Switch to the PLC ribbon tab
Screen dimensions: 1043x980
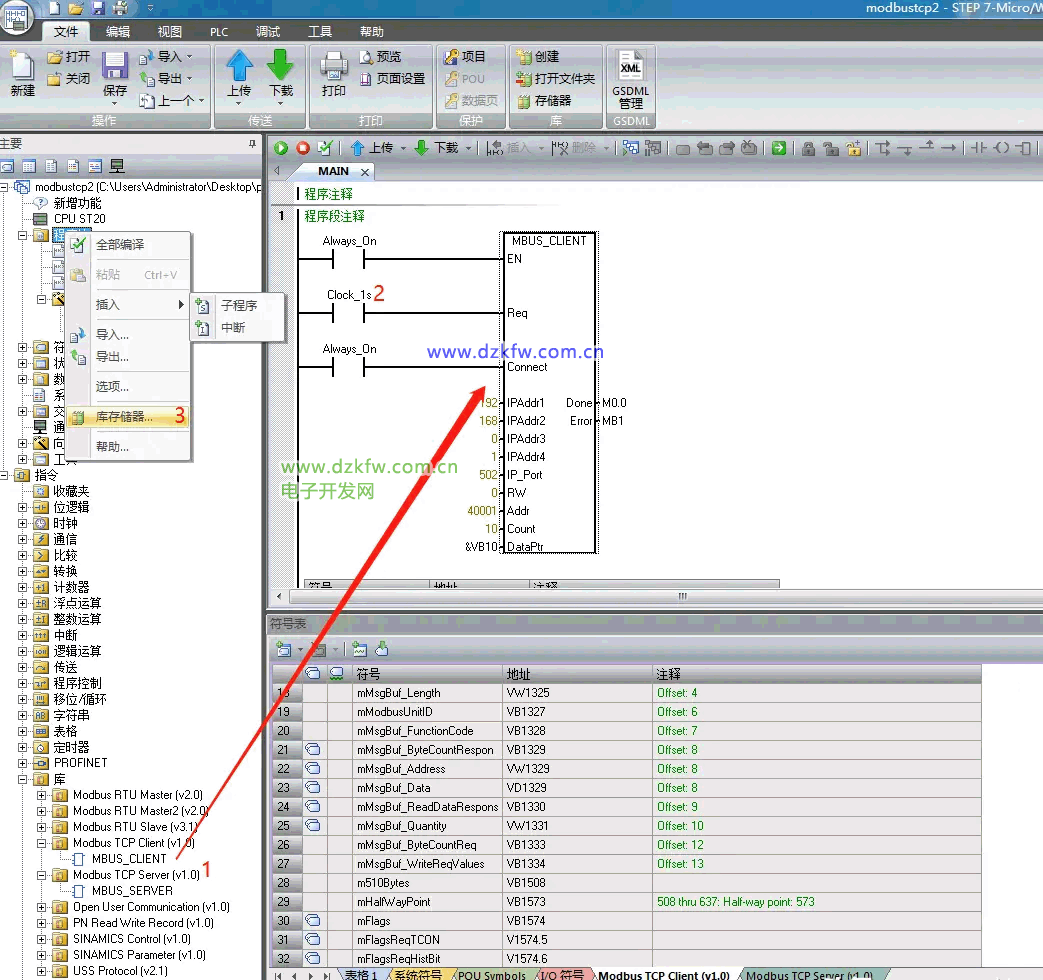(219, 32)
